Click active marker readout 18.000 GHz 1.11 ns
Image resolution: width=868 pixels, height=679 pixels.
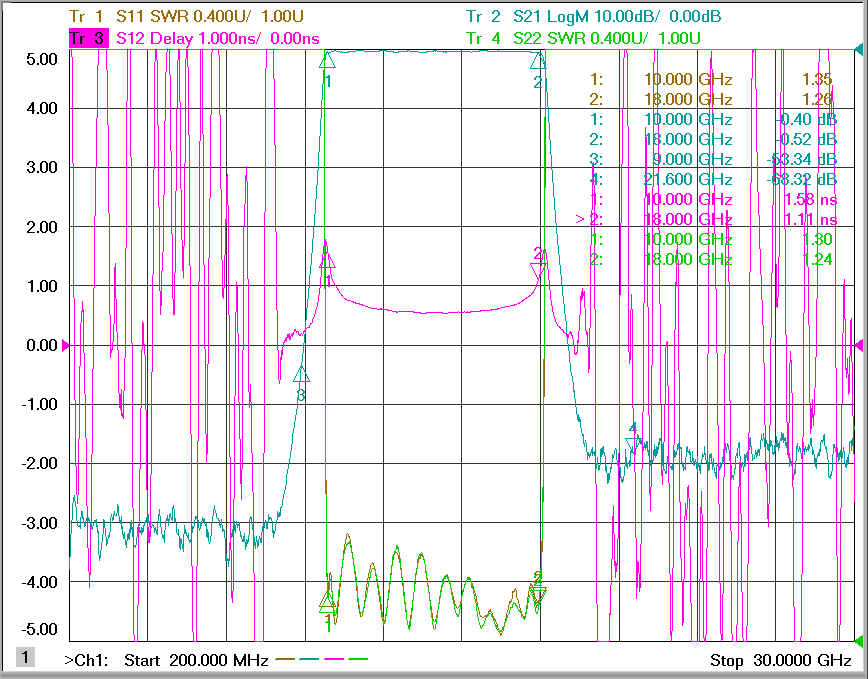706,219
